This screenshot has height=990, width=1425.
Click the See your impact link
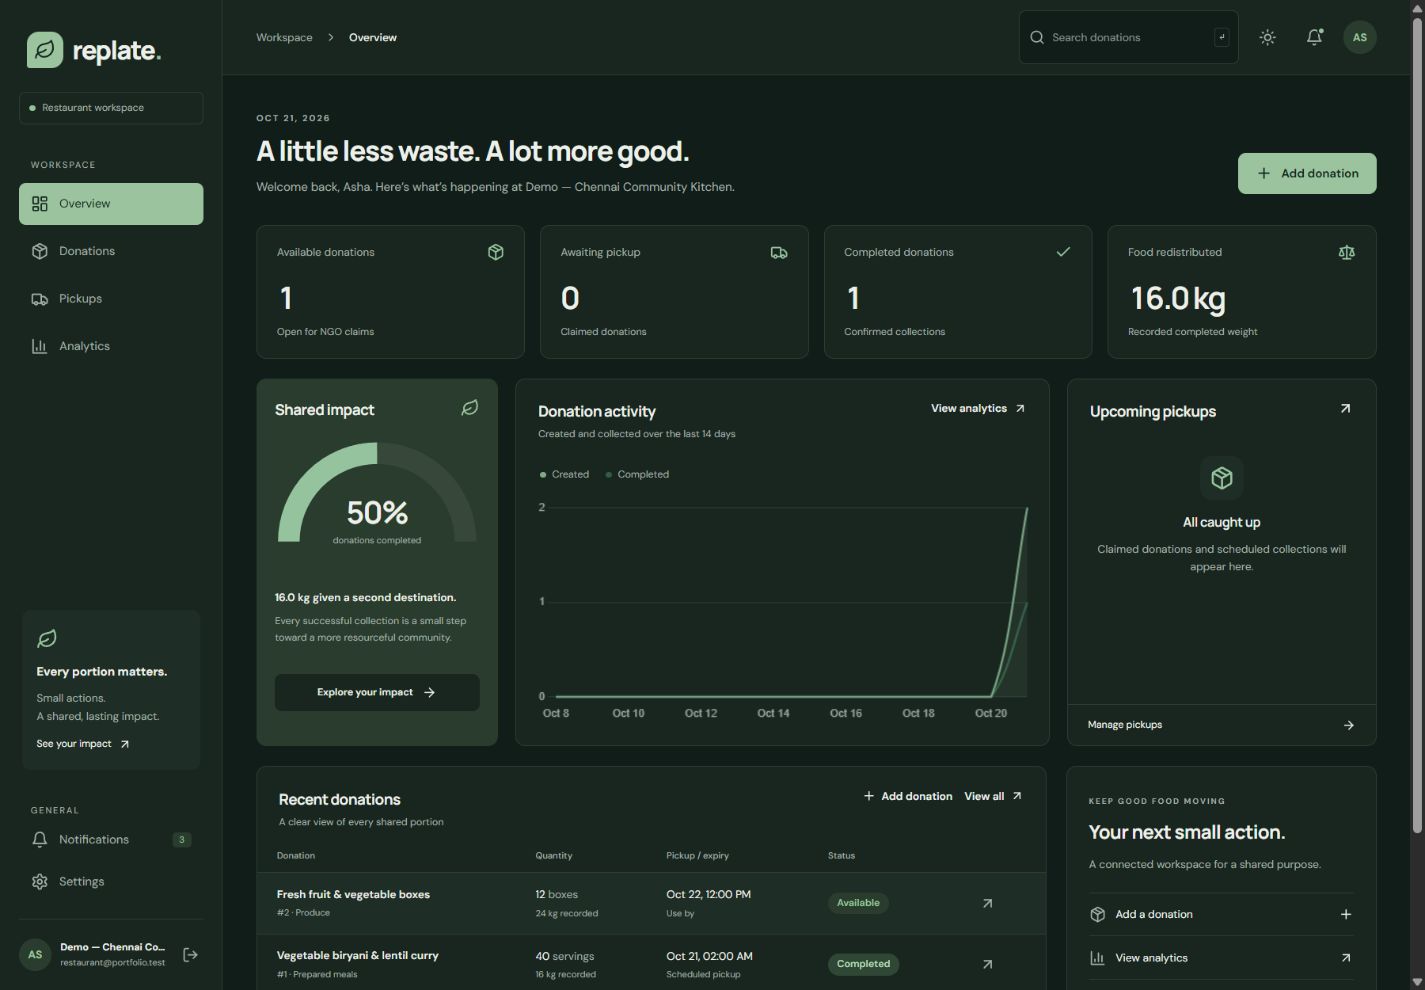(x=83, y=744)
